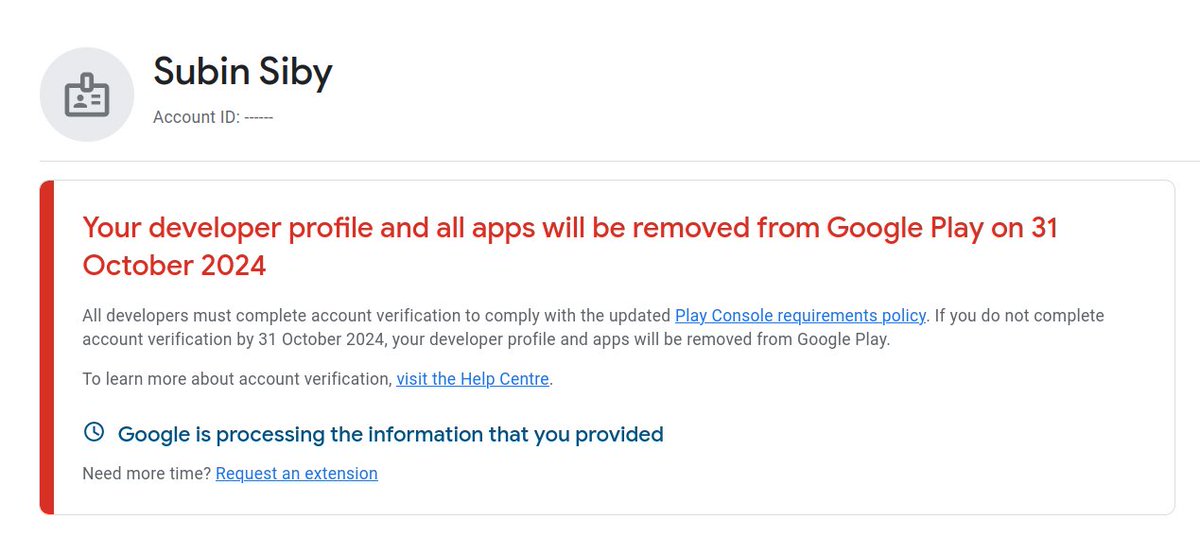The width and height of the screenshot is (1200, 537).
Task: Select the Subin Siby developer name
Action: click(243, 72)
